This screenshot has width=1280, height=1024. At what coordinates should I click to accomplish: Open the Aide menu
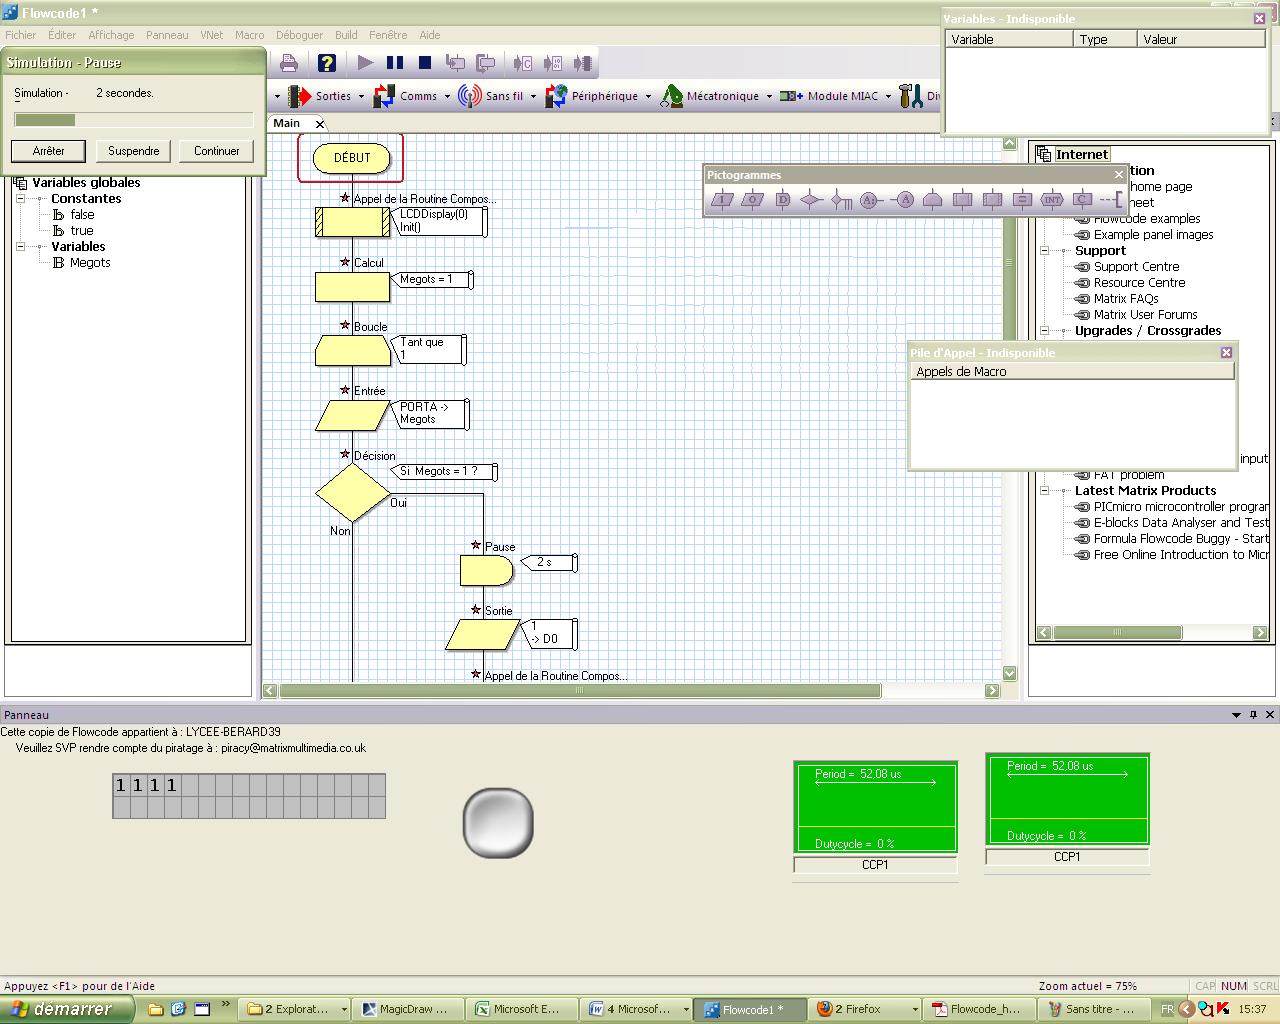pos(430,35)
